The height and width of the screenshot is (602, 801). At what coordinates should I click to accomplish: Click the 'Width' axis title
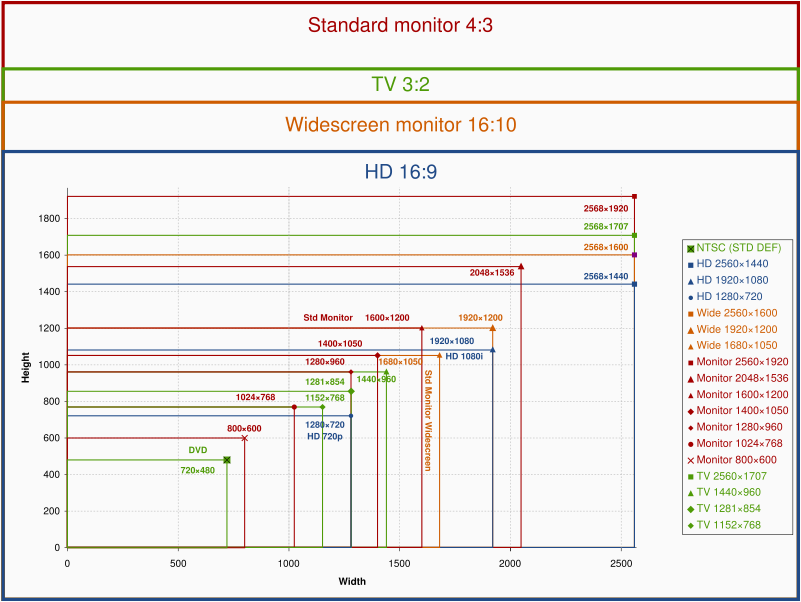pos(352,582)
